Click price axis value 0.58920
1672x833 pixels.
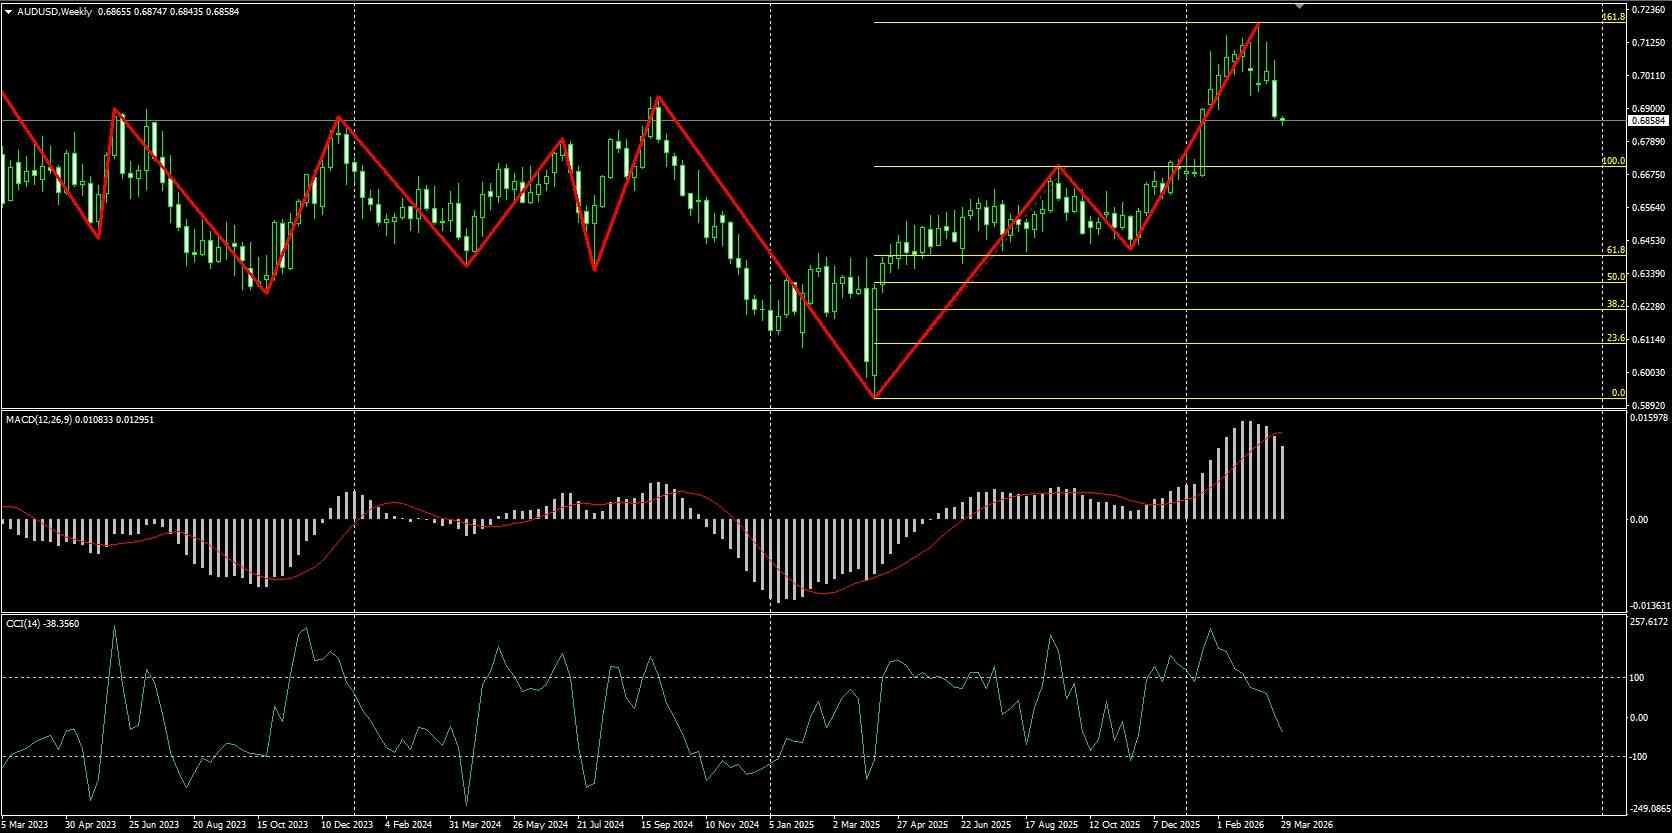[1647, 406]
